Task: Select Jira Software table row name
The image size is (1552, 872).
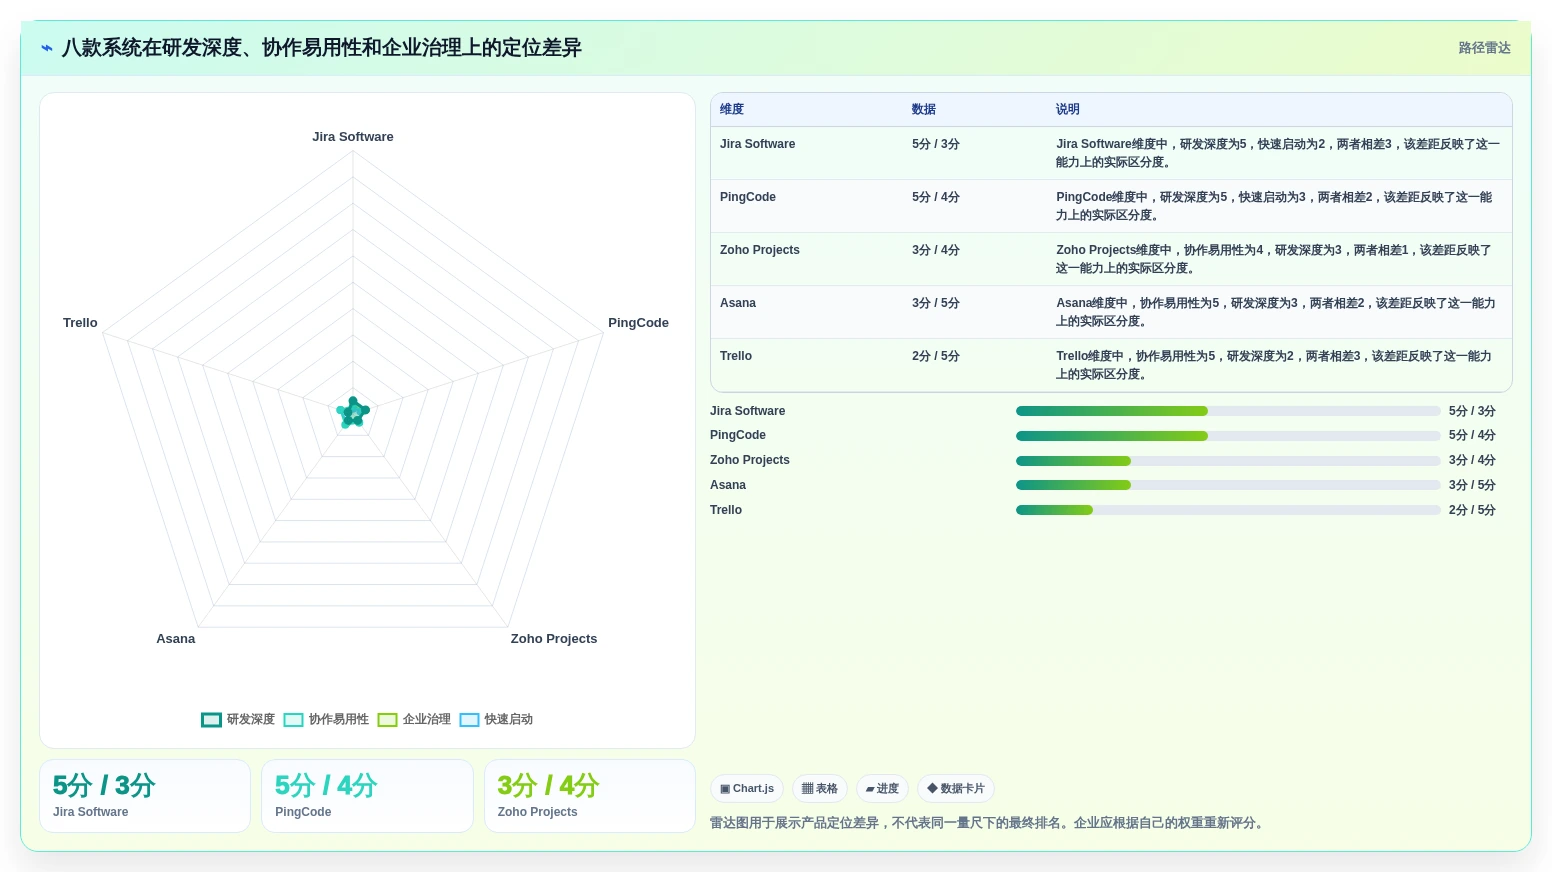Action: [757, 144]
